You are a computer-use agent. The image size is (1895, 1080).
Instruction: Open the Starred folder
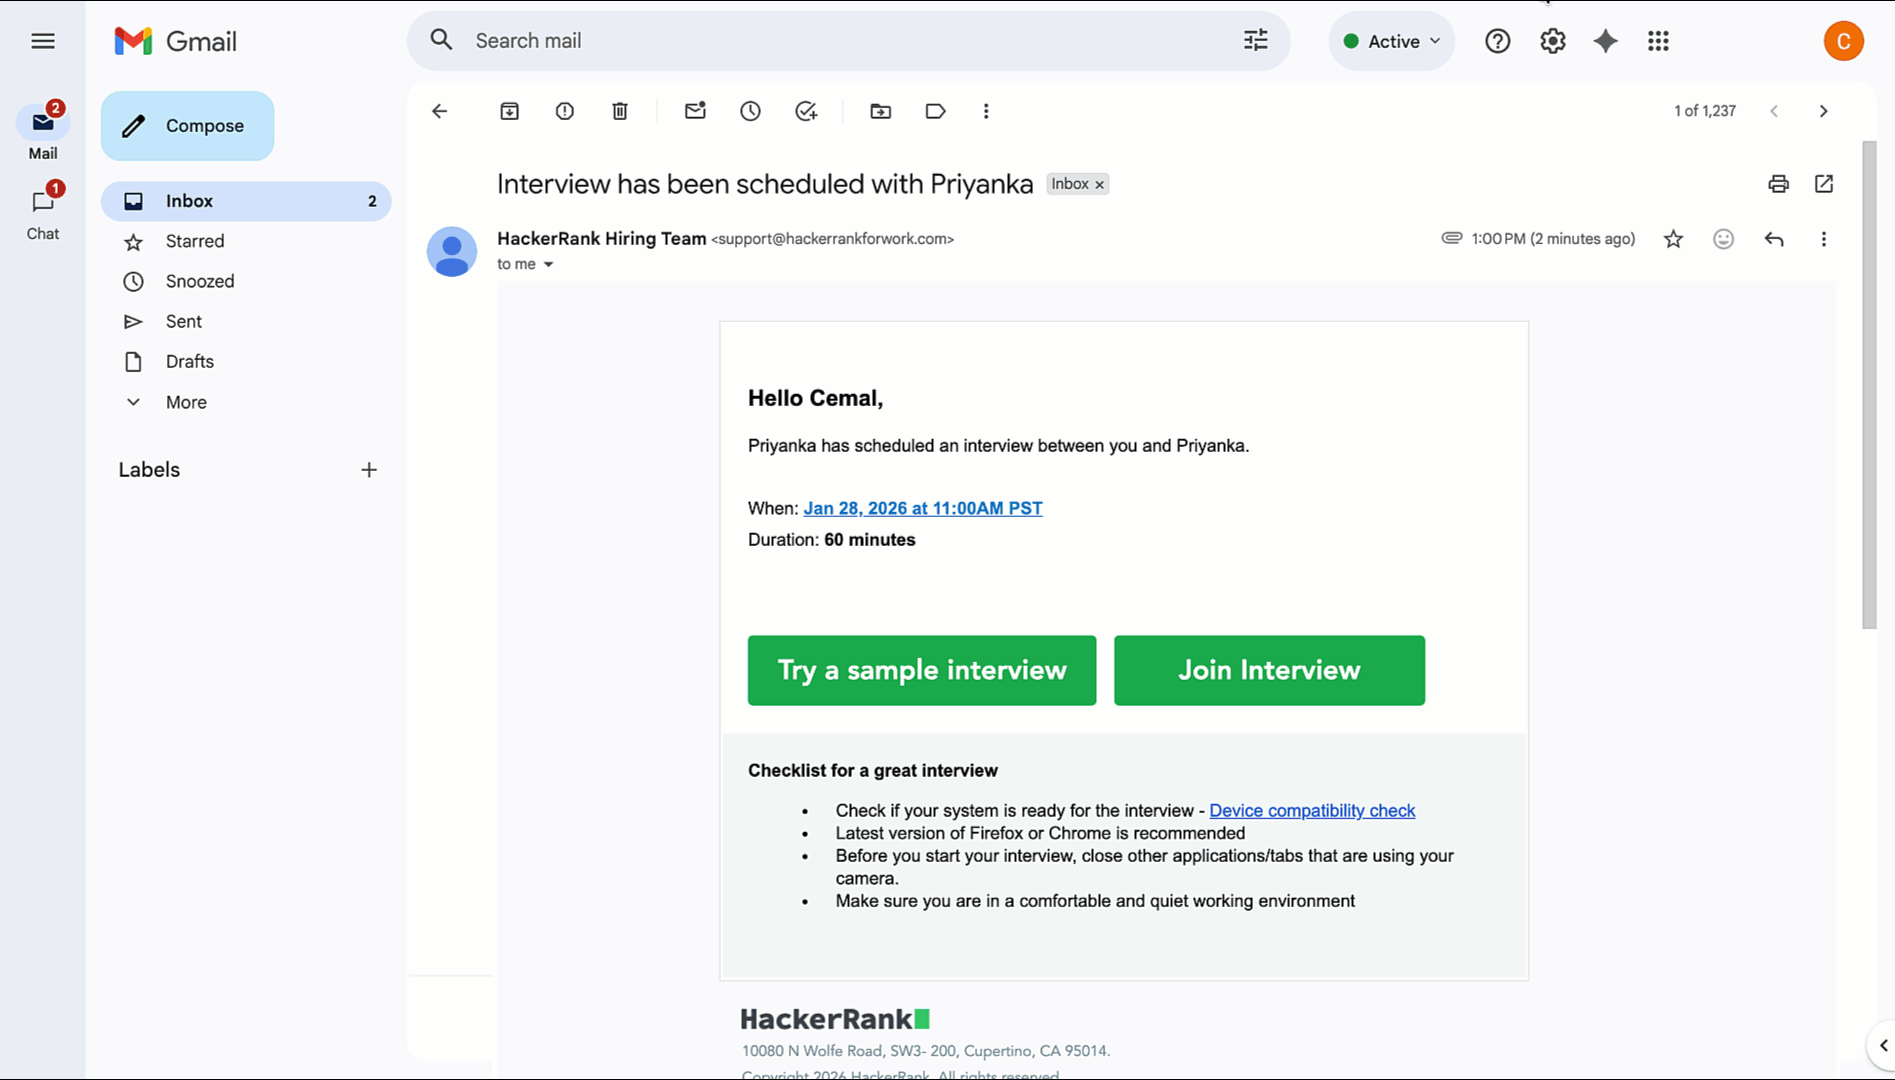195,241
